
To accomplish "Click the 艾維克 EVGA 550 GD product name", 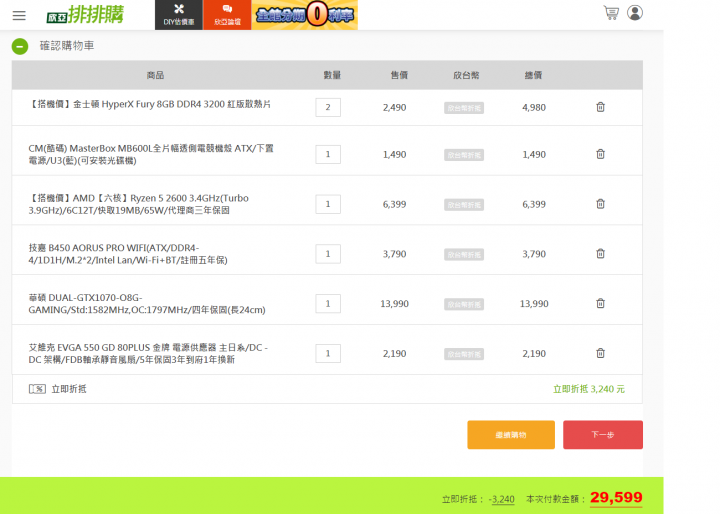I will click(148, 353).
